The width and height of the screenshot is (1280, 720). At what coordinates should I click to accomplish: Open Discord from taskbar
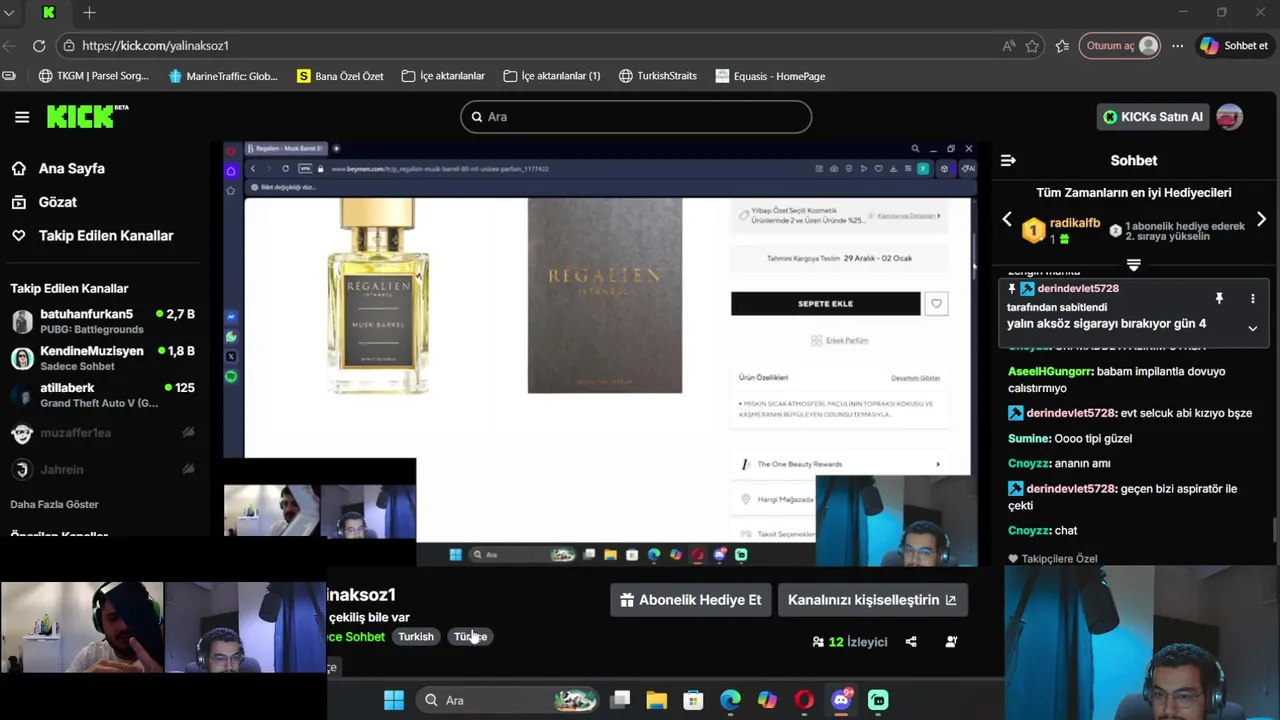pyautogui.click(x=841, y=700)
